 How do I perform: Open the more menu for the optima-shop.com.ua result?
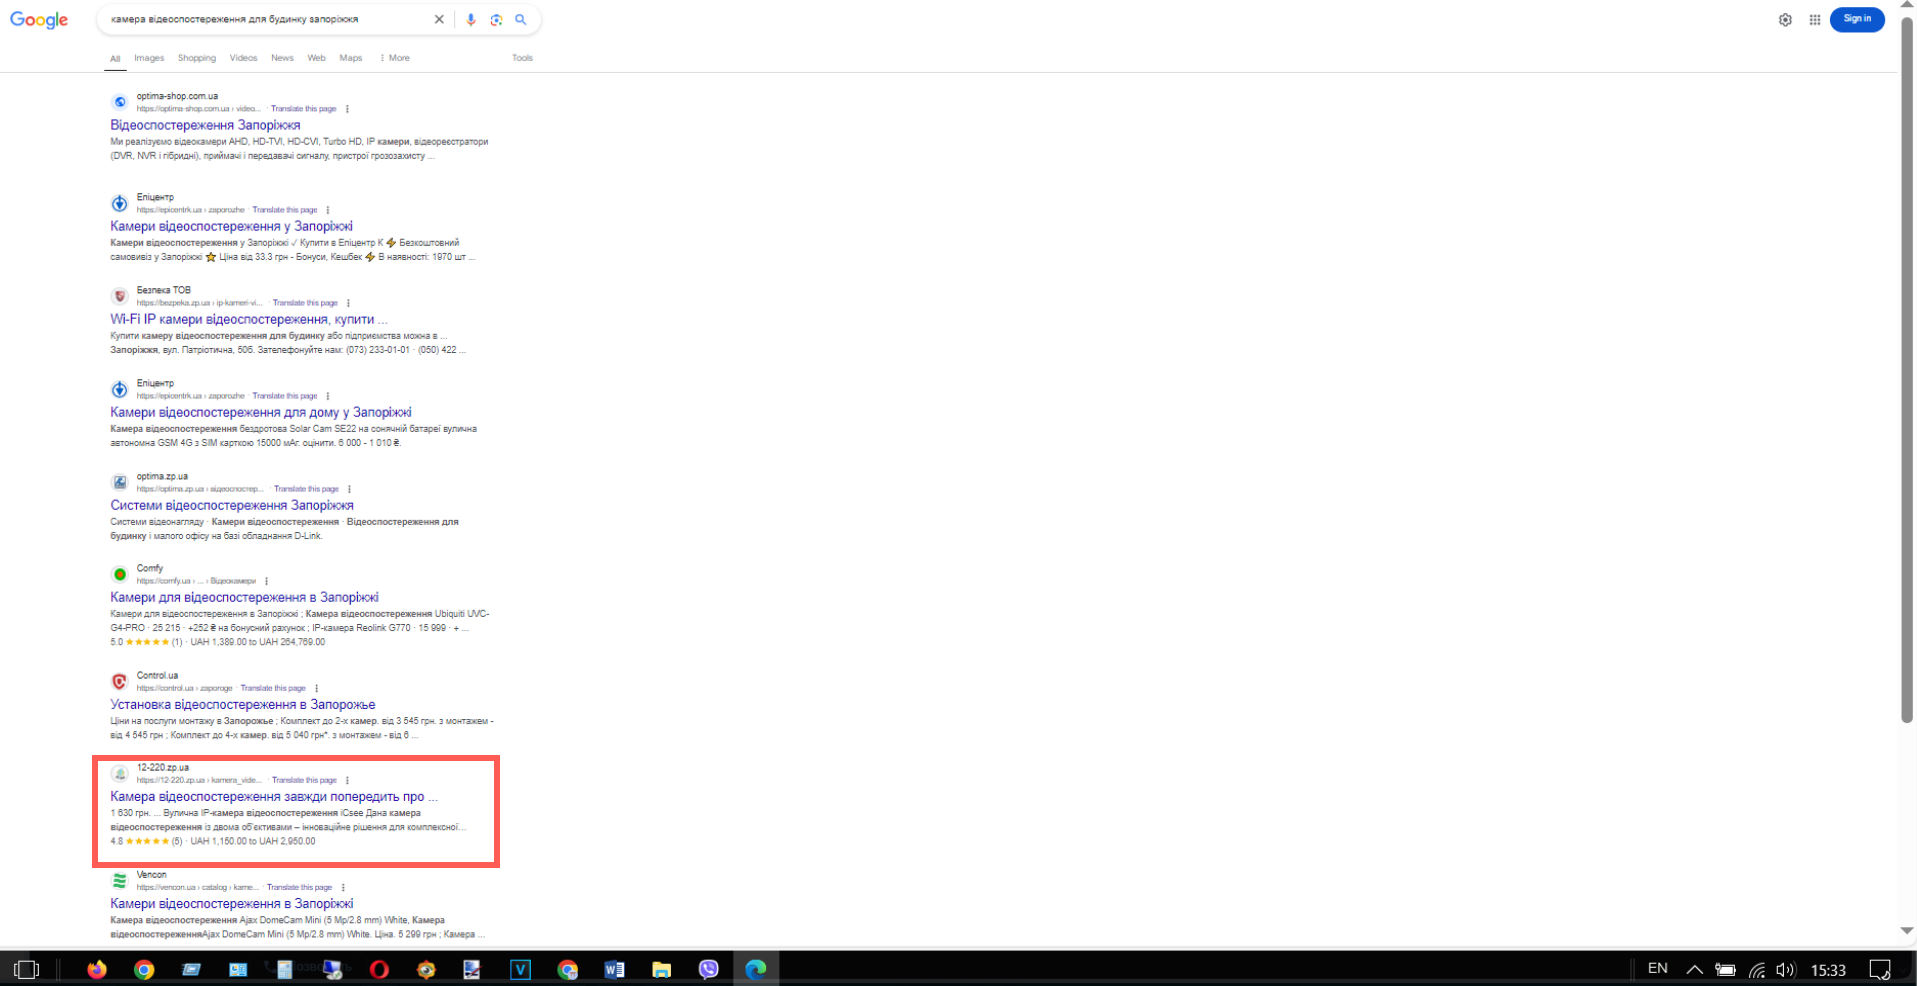(x=347, y=109)
